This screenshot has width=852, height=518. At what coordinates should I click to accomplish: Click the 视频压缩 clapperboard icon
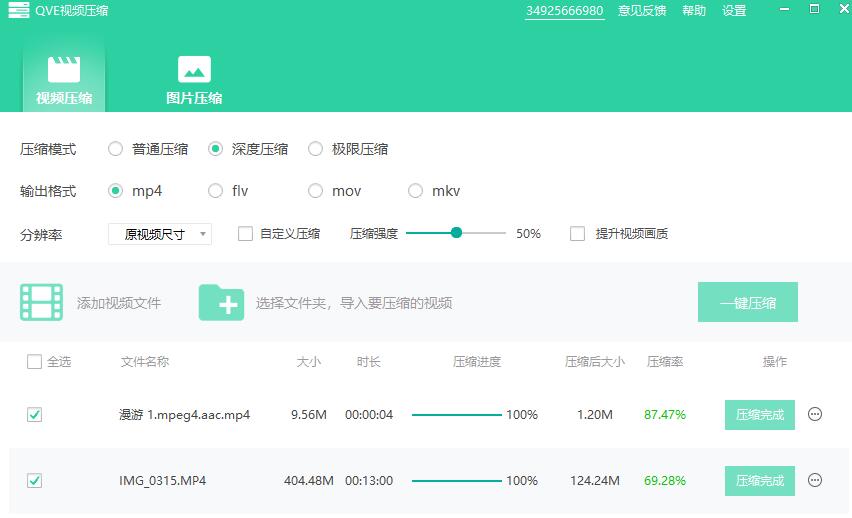pyautogui.click(x=64, y=69)
